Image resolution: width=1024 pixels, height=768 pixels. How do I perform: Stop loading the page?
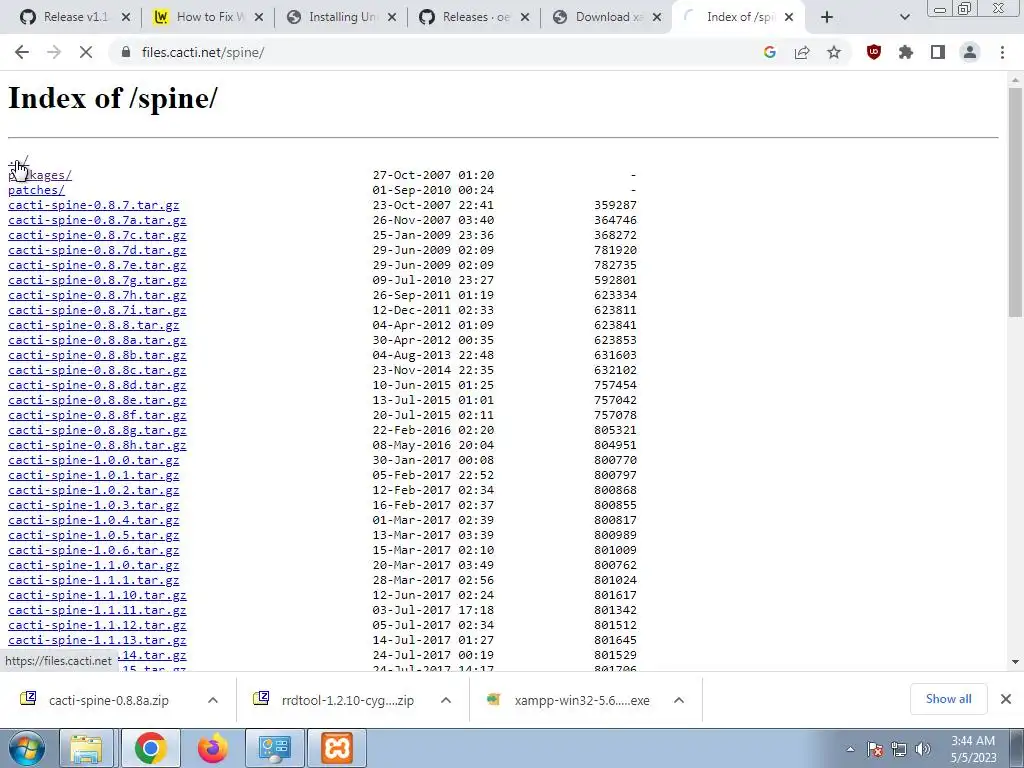click(x=86, y=52)
